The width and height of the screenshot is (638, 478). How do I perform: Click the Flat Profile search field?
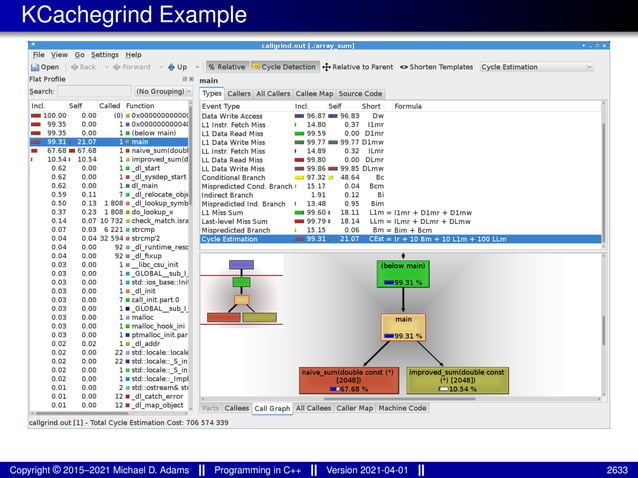pyautogui.click(x=94, y=92)
